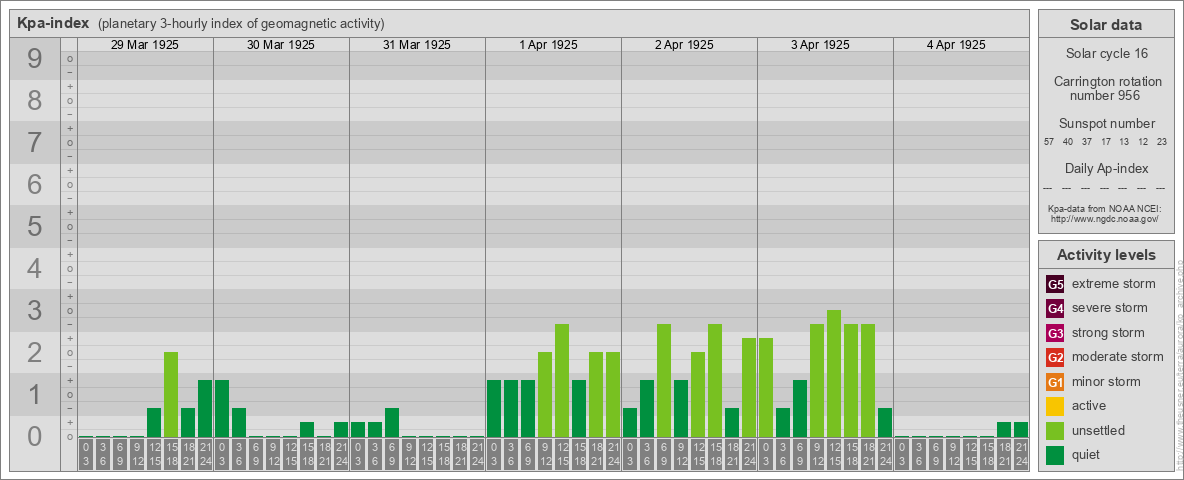Click the Kp scale number 0
1184x480 pixels.
34,436
